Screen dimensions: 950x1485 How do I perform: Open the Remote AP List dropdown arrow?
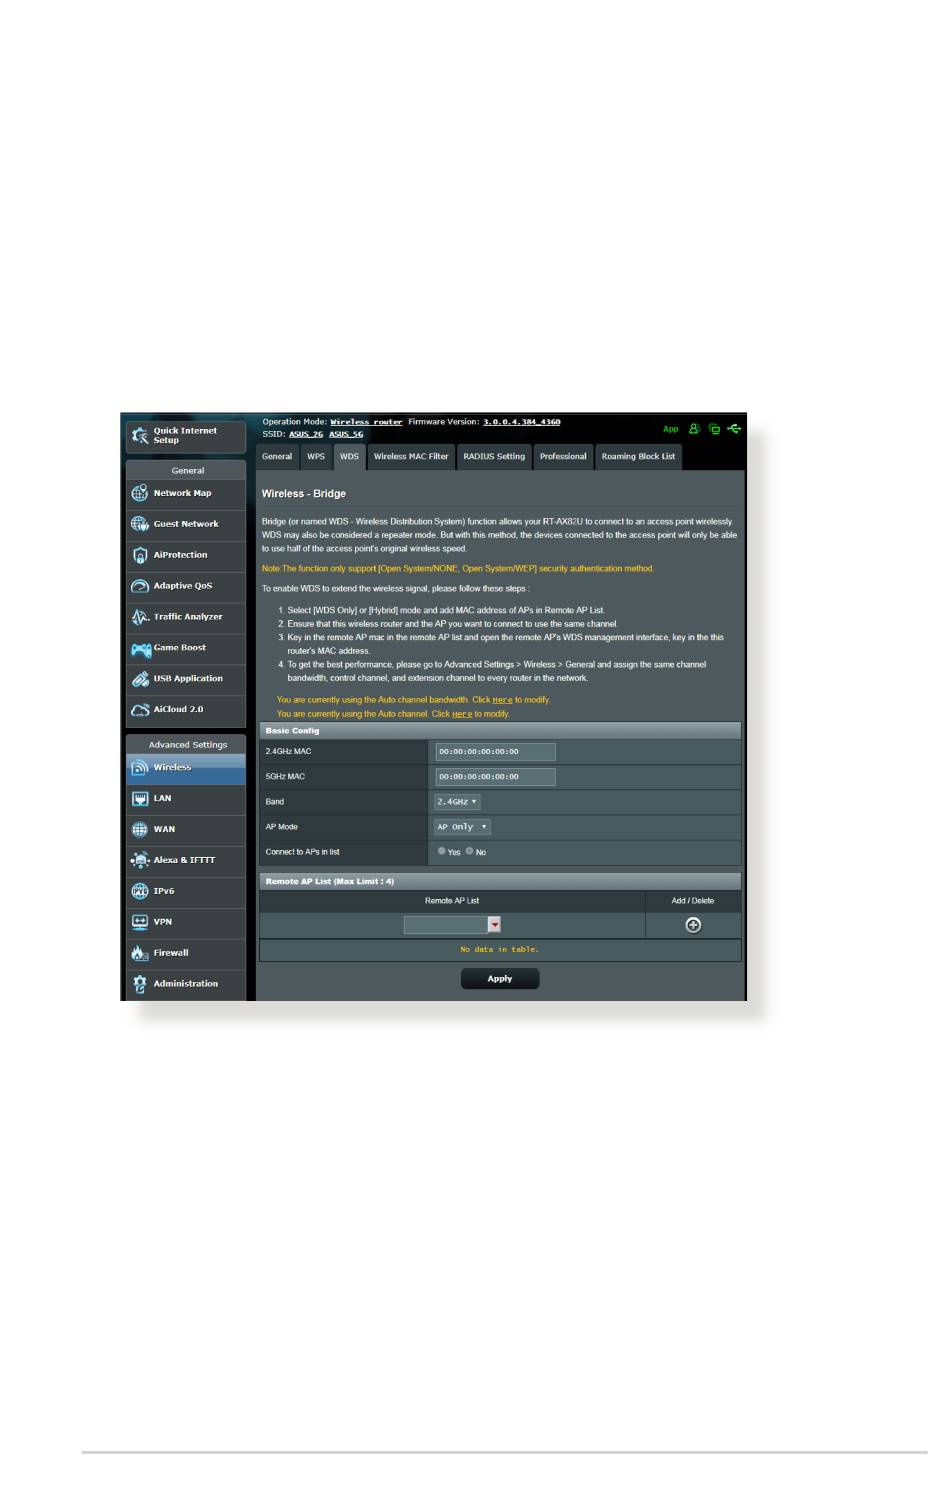point(494,925)
